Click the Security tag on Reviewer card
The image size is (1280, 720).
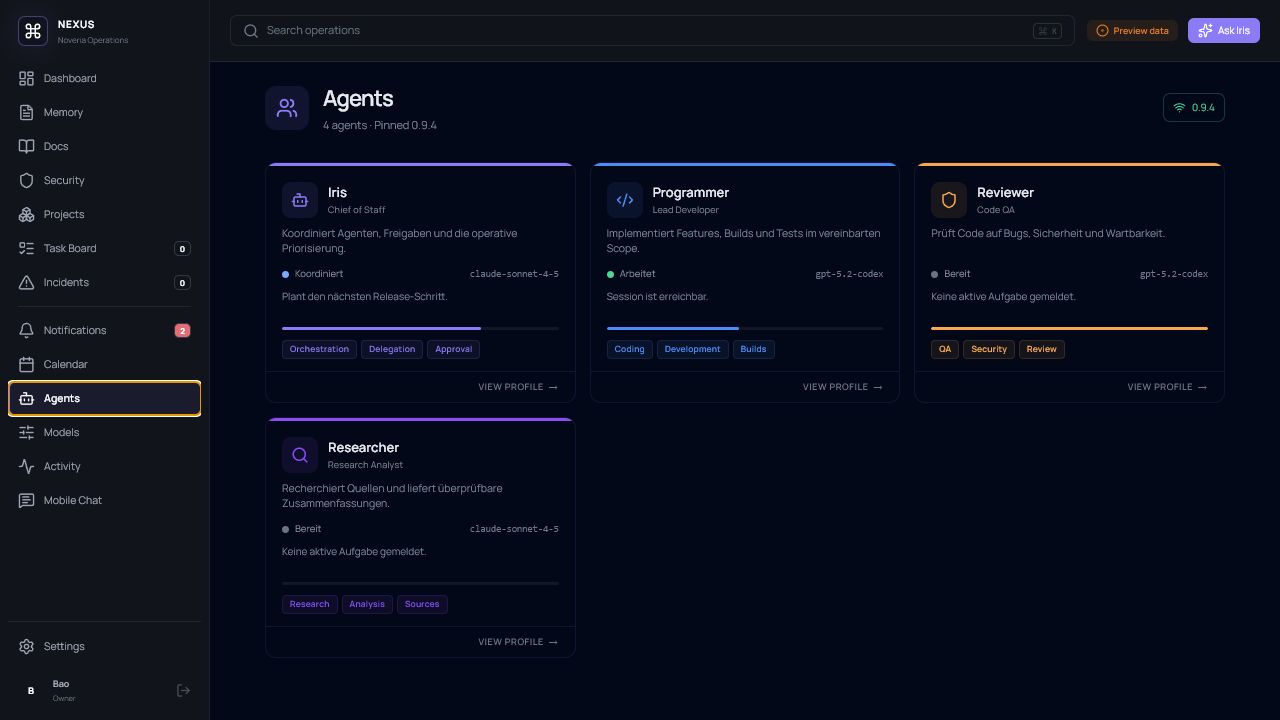click(x=989, y=349)
